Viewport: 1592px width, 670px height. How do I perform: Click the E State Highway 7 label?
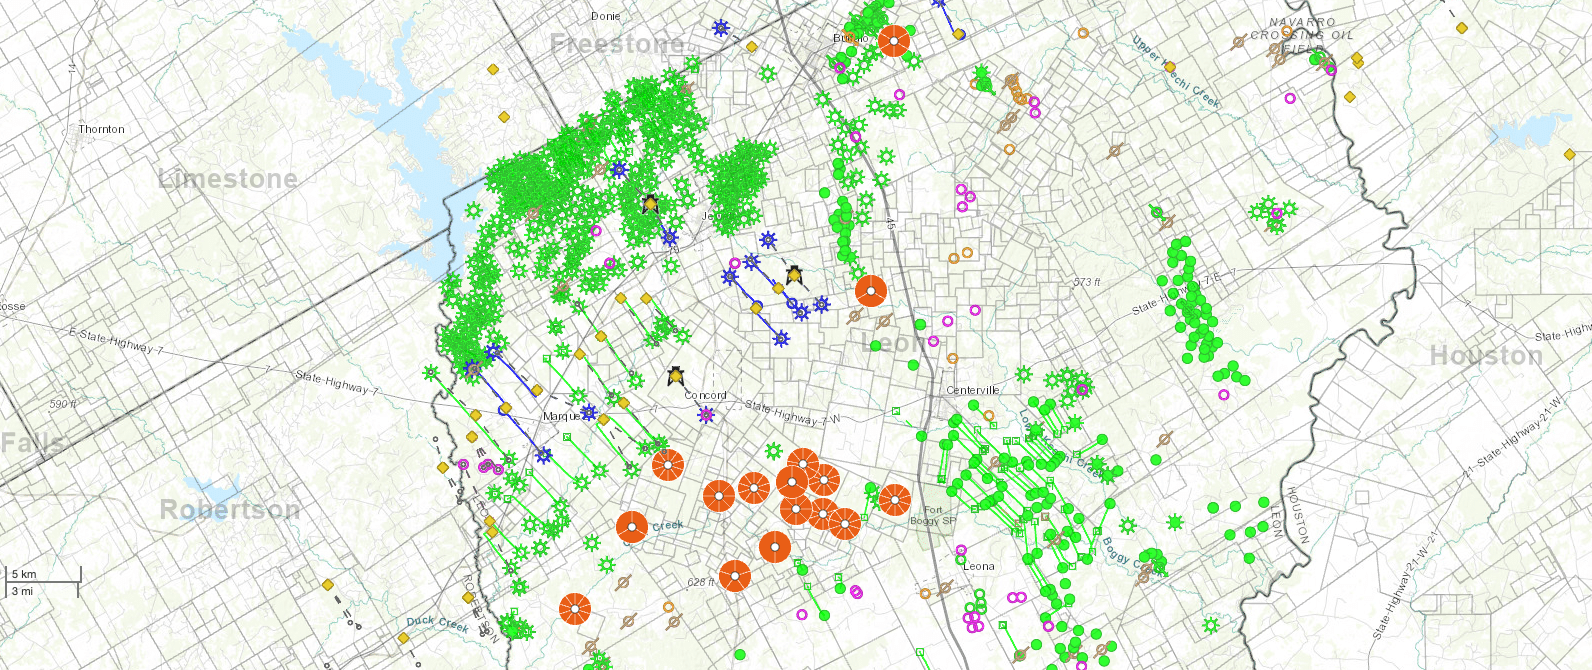(116, 341)
